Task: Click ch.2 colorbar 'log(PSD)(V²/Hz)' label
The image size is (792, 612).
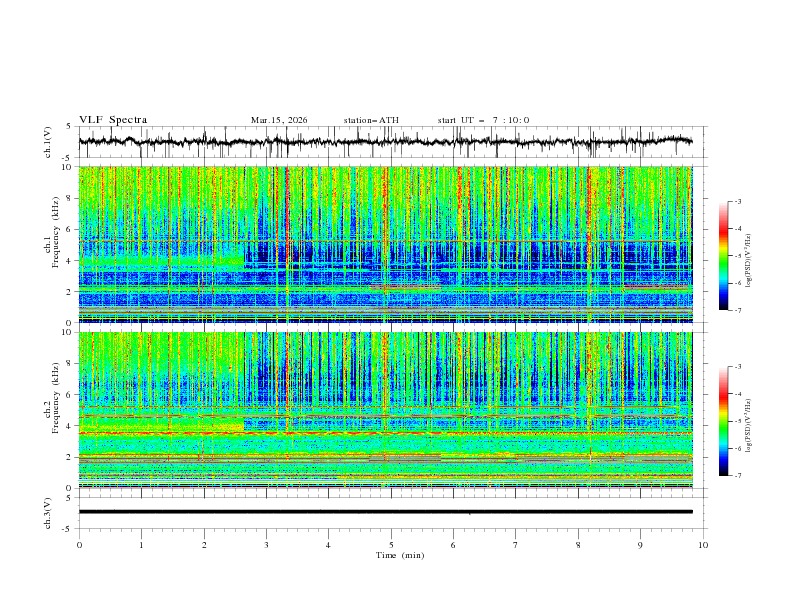Action: (x=748, y=426)
